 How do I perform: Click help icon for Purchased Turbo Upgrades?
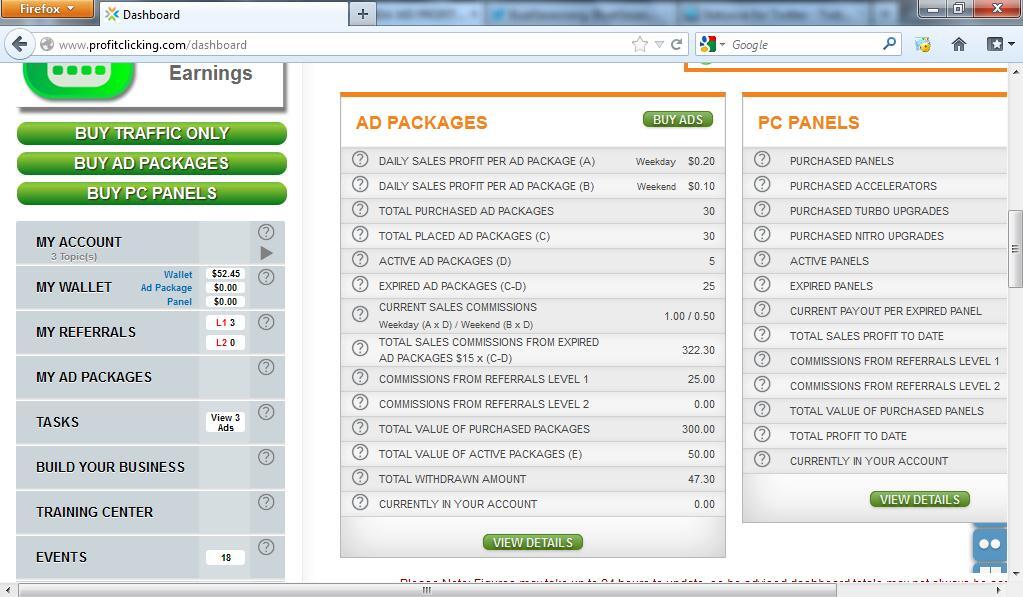pyautogui.click(x=762, y=209)
